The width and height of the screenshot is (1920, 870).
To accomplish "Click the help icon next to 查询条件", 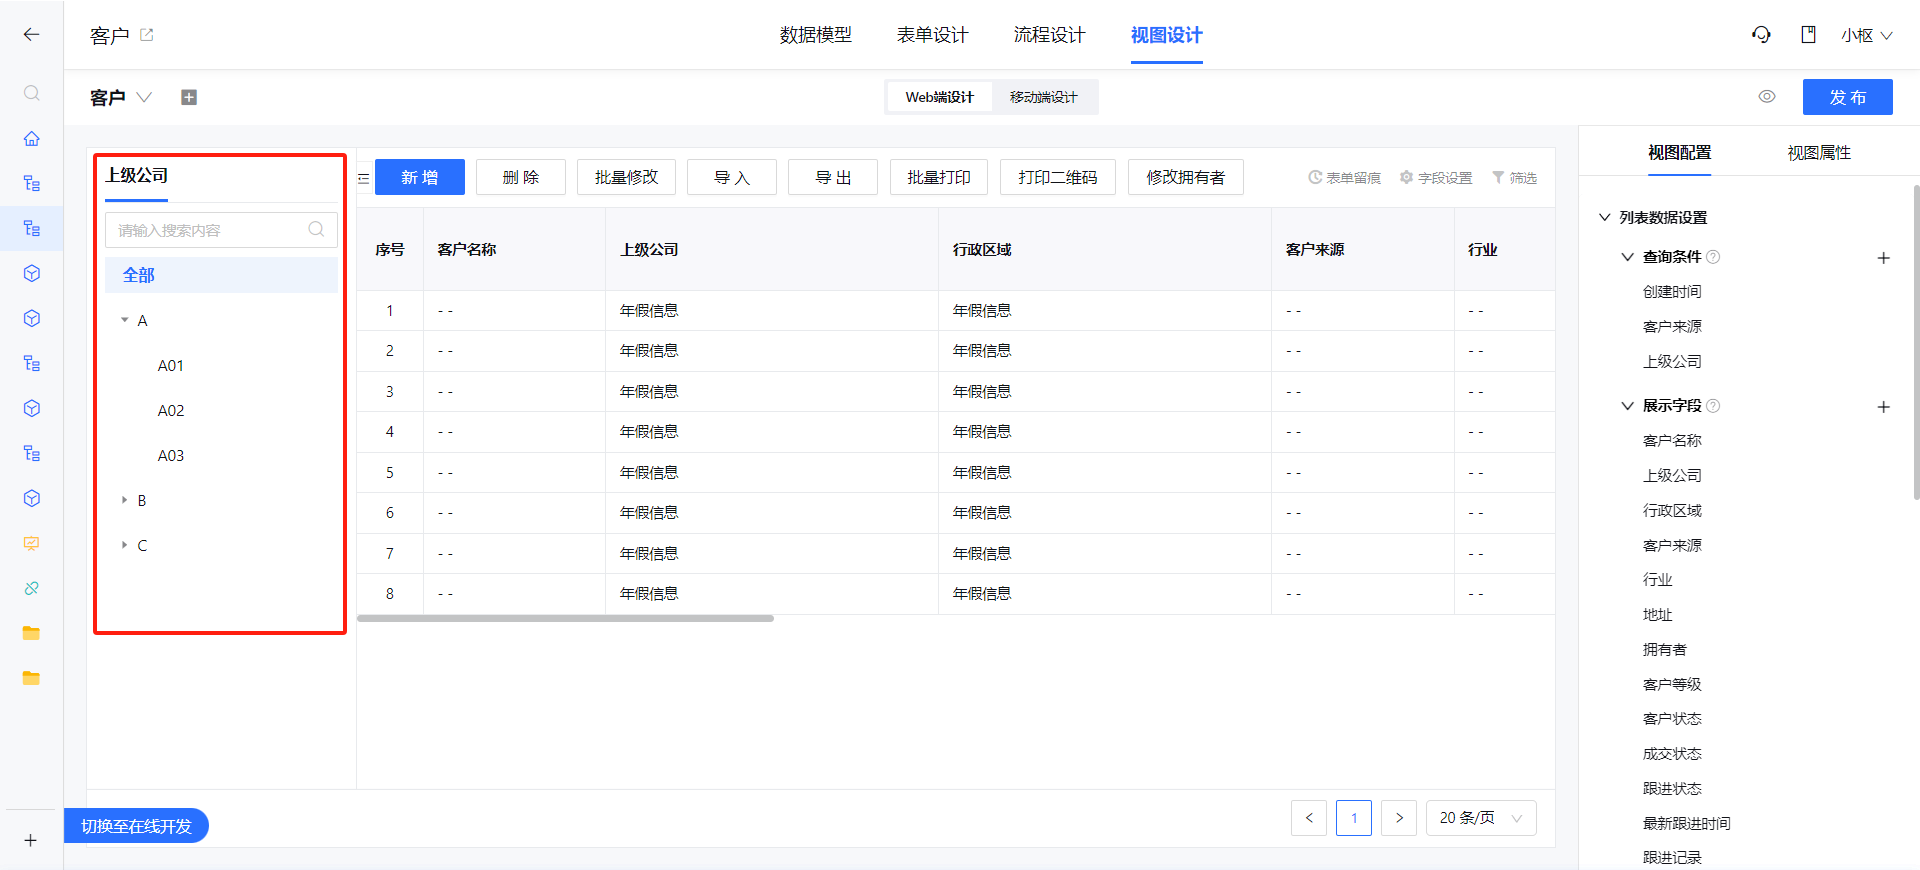I will point(1713,257).
